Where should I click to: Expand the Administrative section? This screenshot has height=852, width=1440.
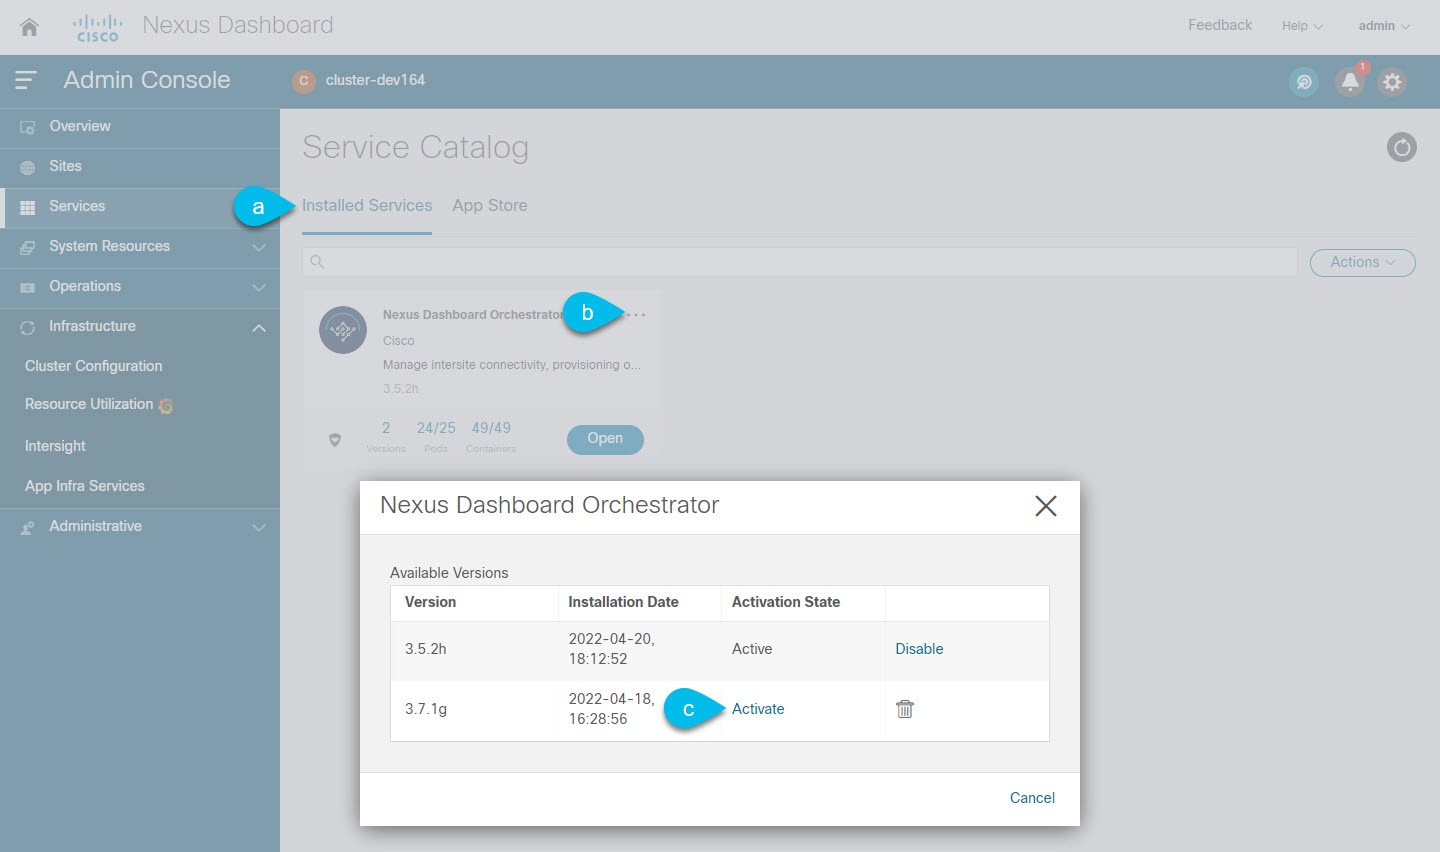point(259,527)
